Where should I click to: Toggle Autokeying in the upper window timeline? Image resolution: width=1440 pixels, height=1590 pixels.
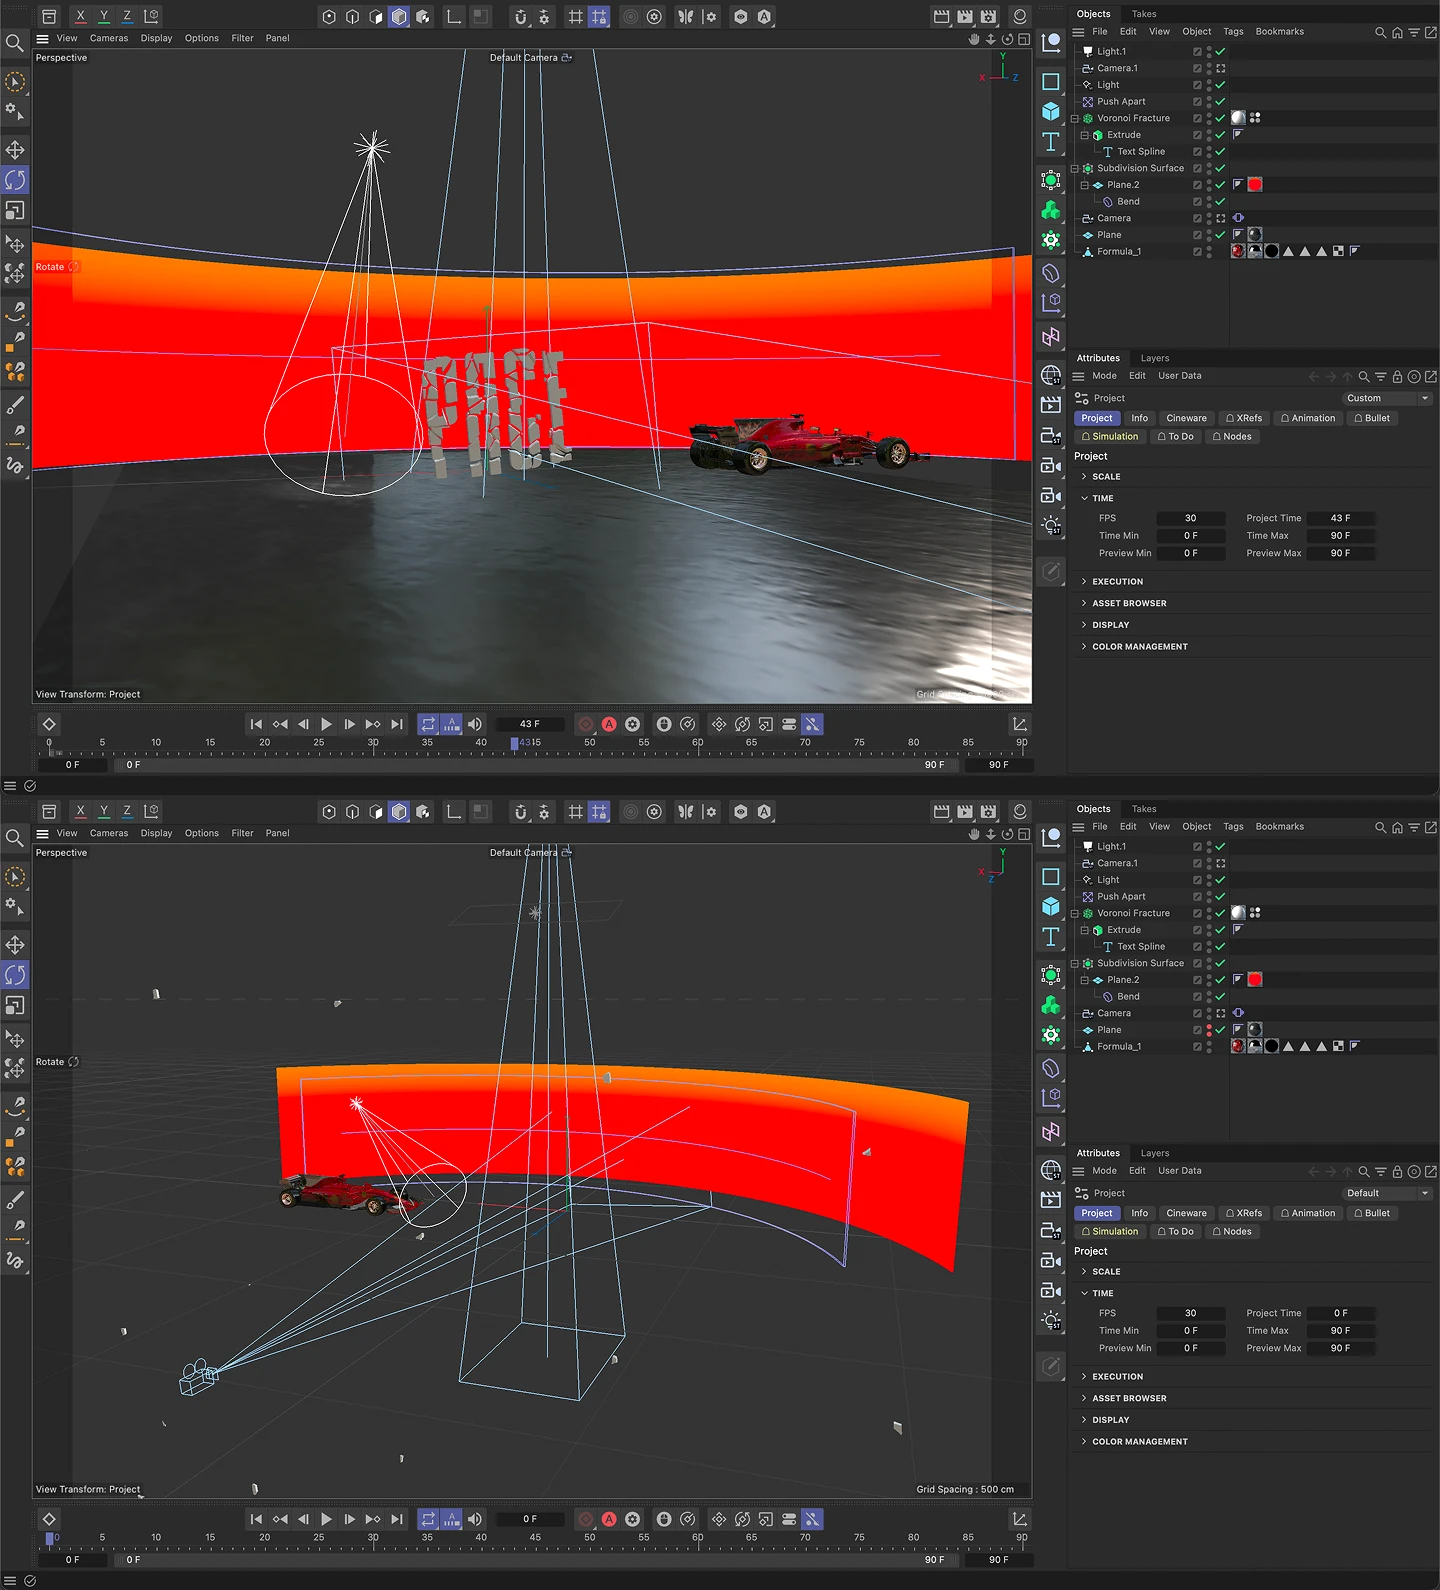[609, 724]
